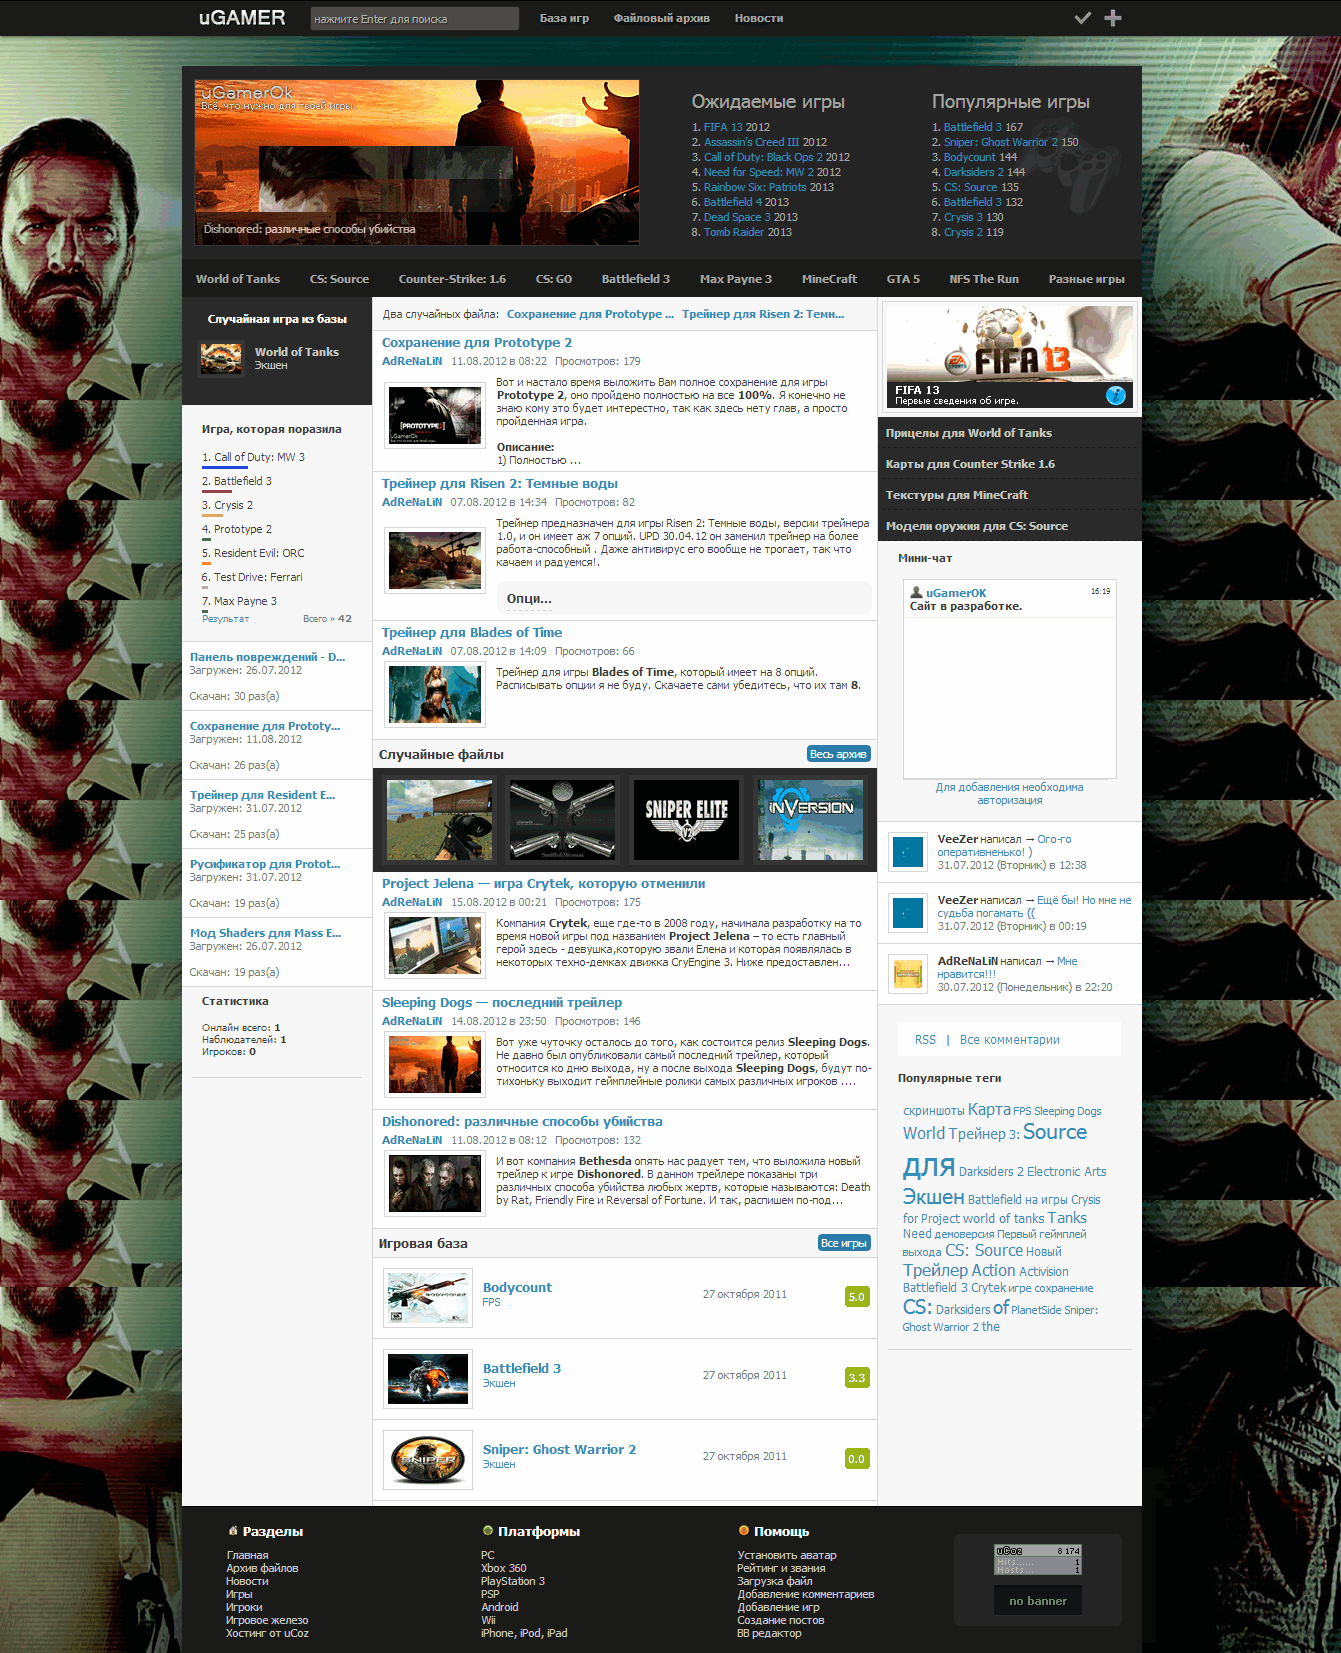
Task: Click the plus icon in top bar
Action: point(1112,18)
